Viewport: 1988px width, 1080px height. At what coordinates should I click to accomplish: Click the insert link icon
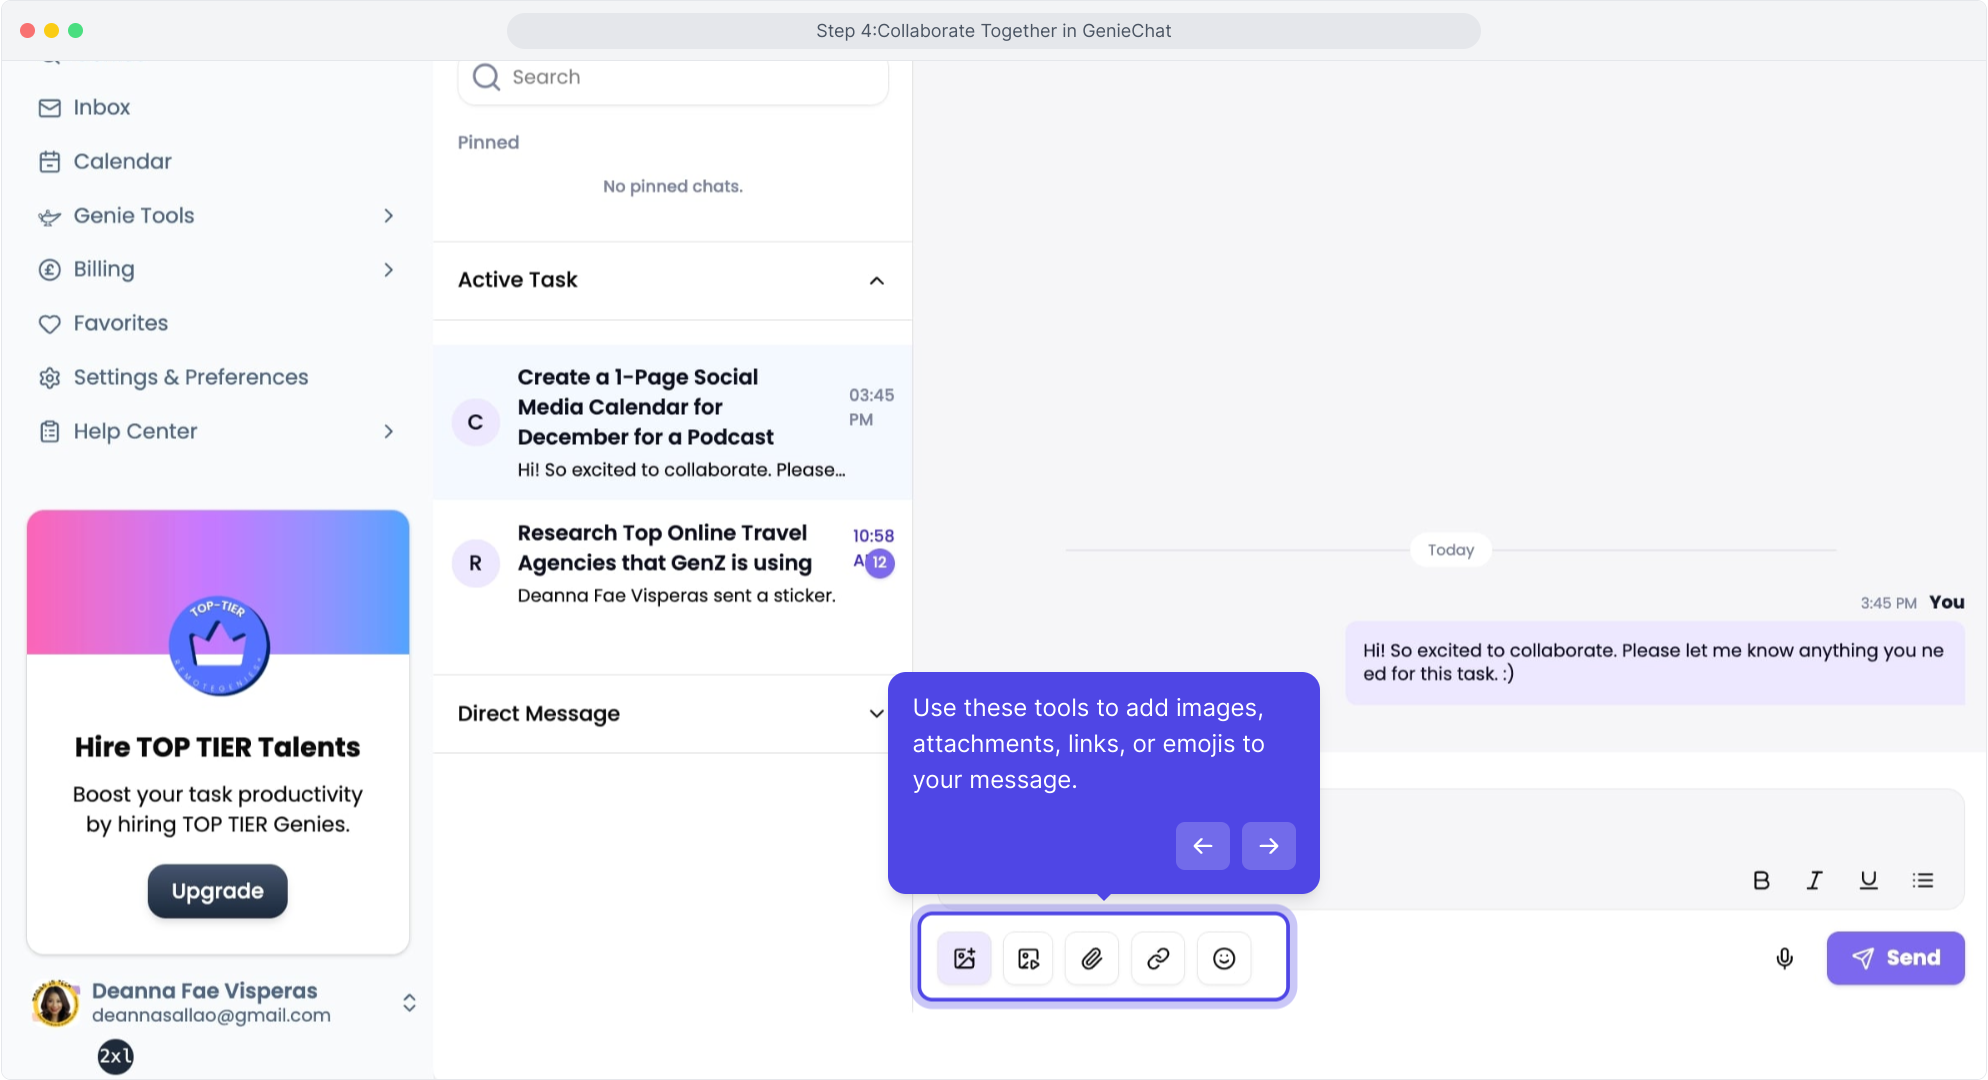[1158, 958]
